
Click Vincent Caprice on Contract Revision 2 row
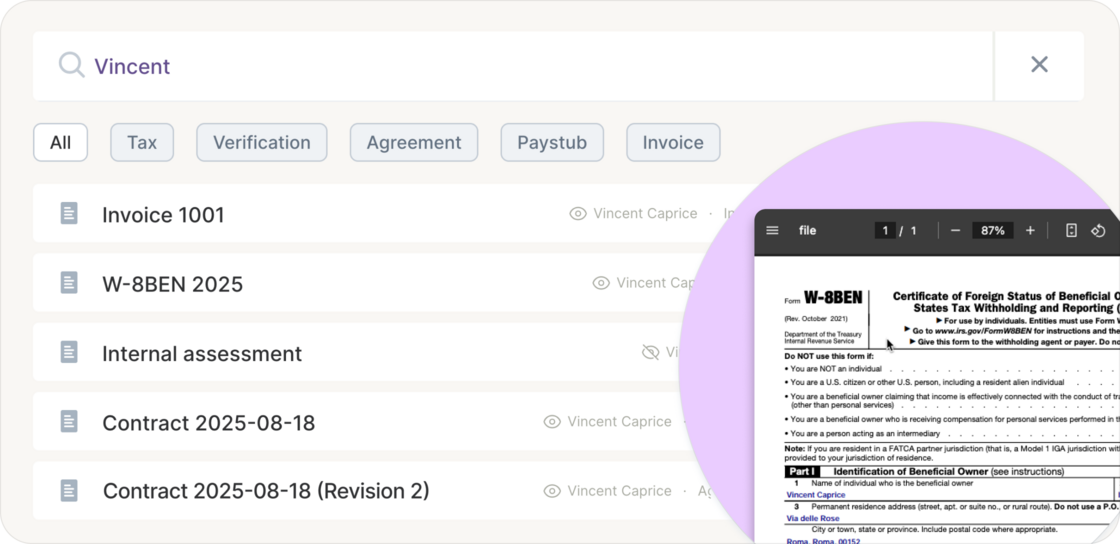[x=619, y=490]
